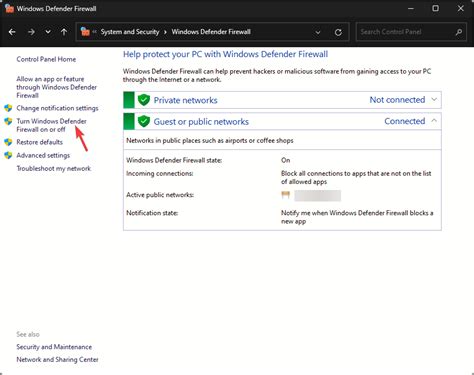Open Security and Maintenance link
This screenshot has width=474, height=375.
(54, 347)
